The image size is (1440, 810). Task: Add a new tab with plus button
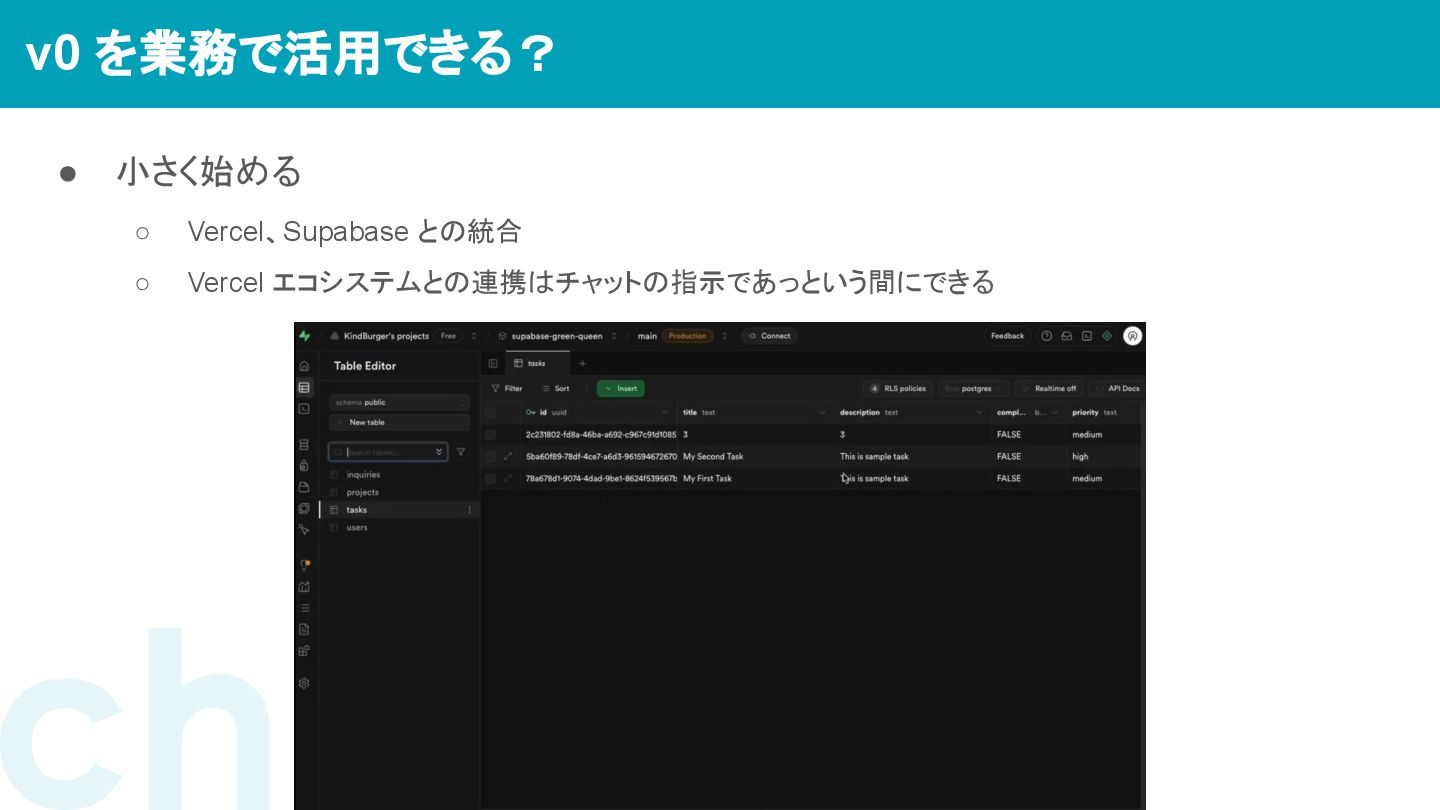583,363
